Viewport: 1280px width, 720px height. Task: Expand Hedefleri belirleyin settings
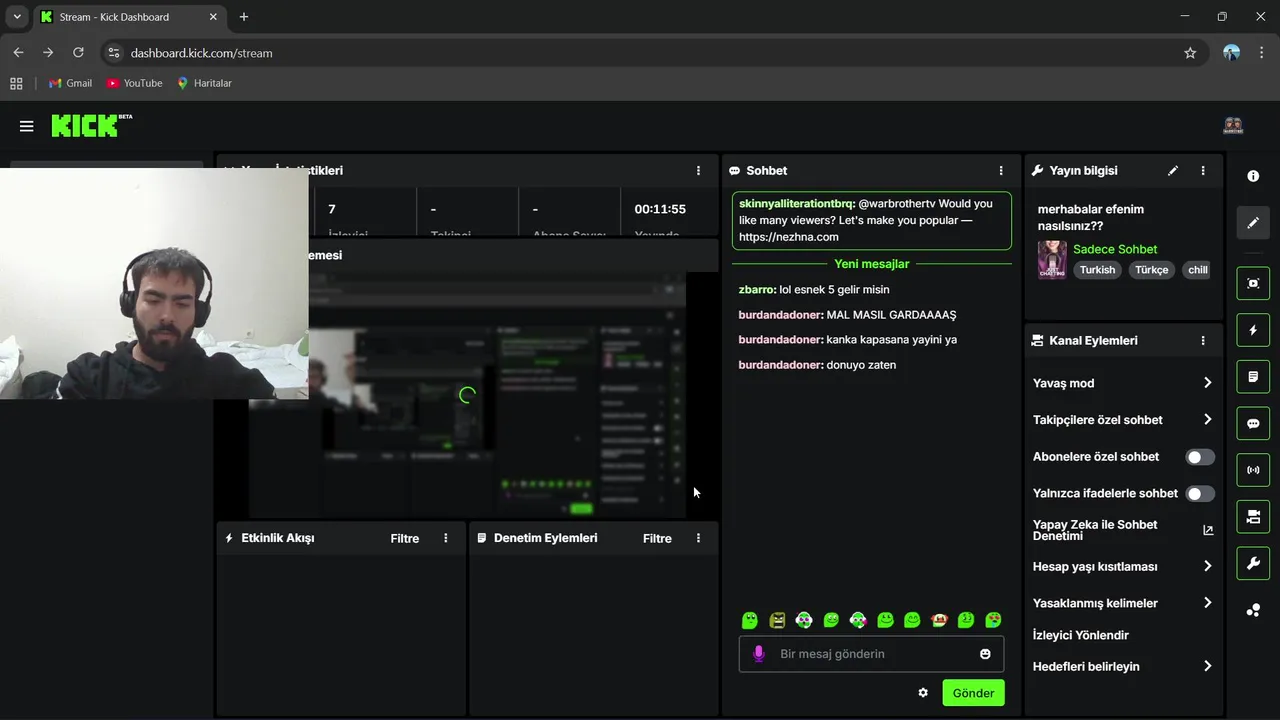[1123, 667]
